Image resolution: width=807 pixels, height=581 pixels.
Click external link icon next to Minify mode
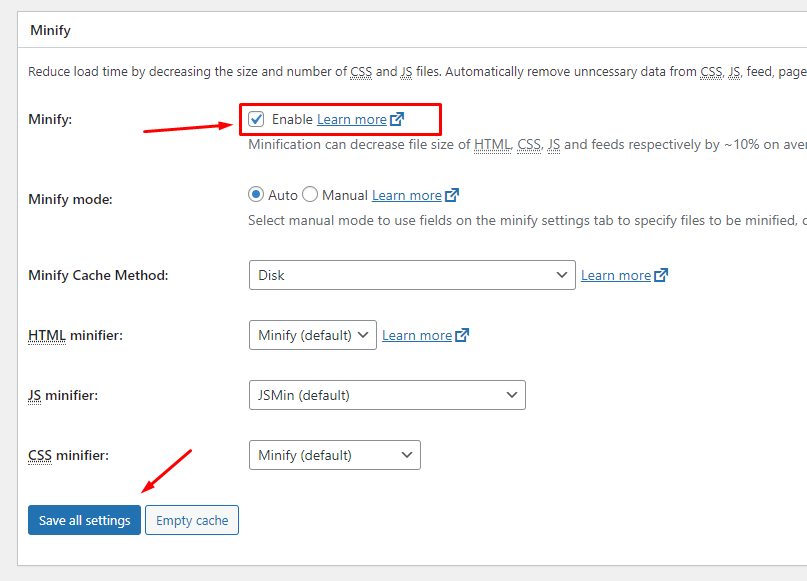(452, 195)
